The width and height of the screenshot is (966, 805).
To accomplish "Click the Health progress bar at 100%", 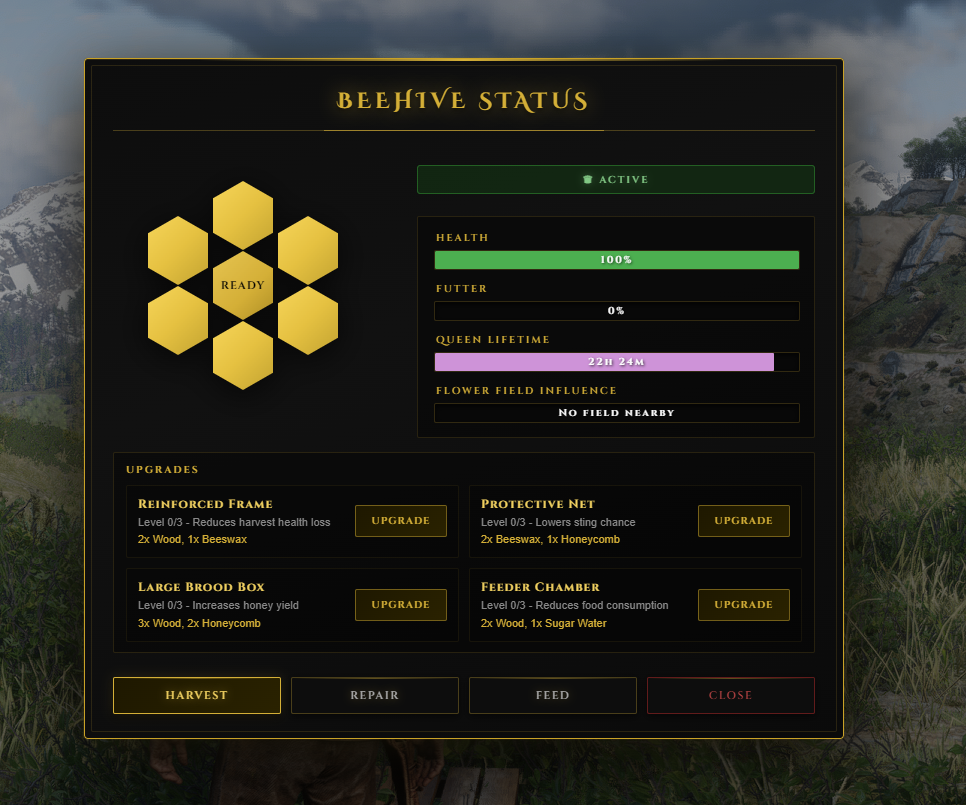I will [x=617, y=260].
